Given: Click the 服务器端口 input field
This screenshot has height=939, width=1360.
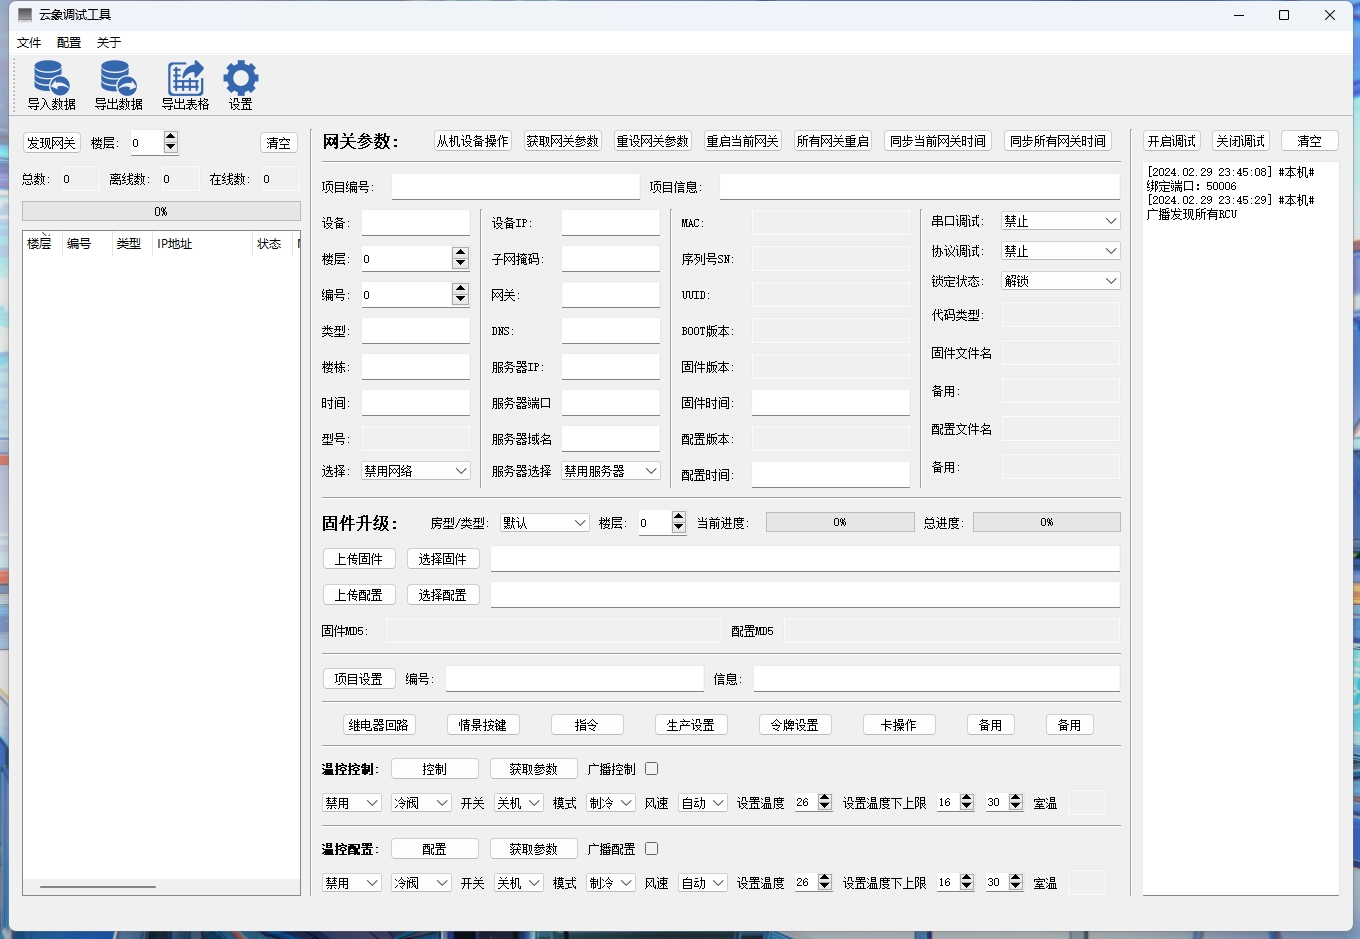Looking at the screenshot, I should pyautogui.click(x=611, y=403).
